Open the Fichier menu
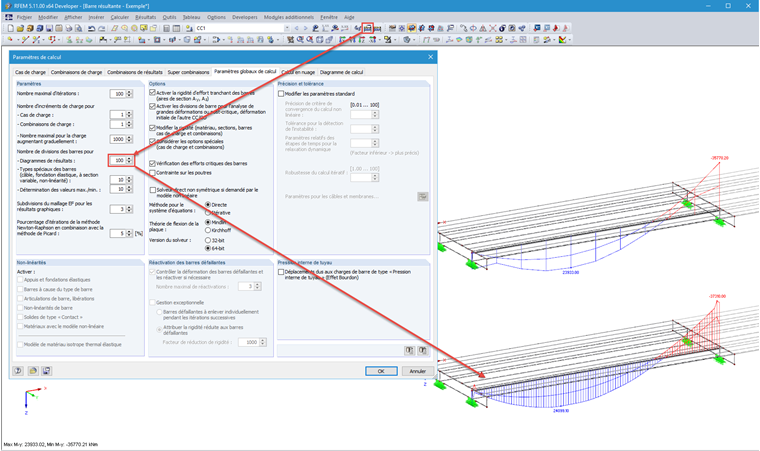Viewport: 760px width, 451px height. point(24,17)
